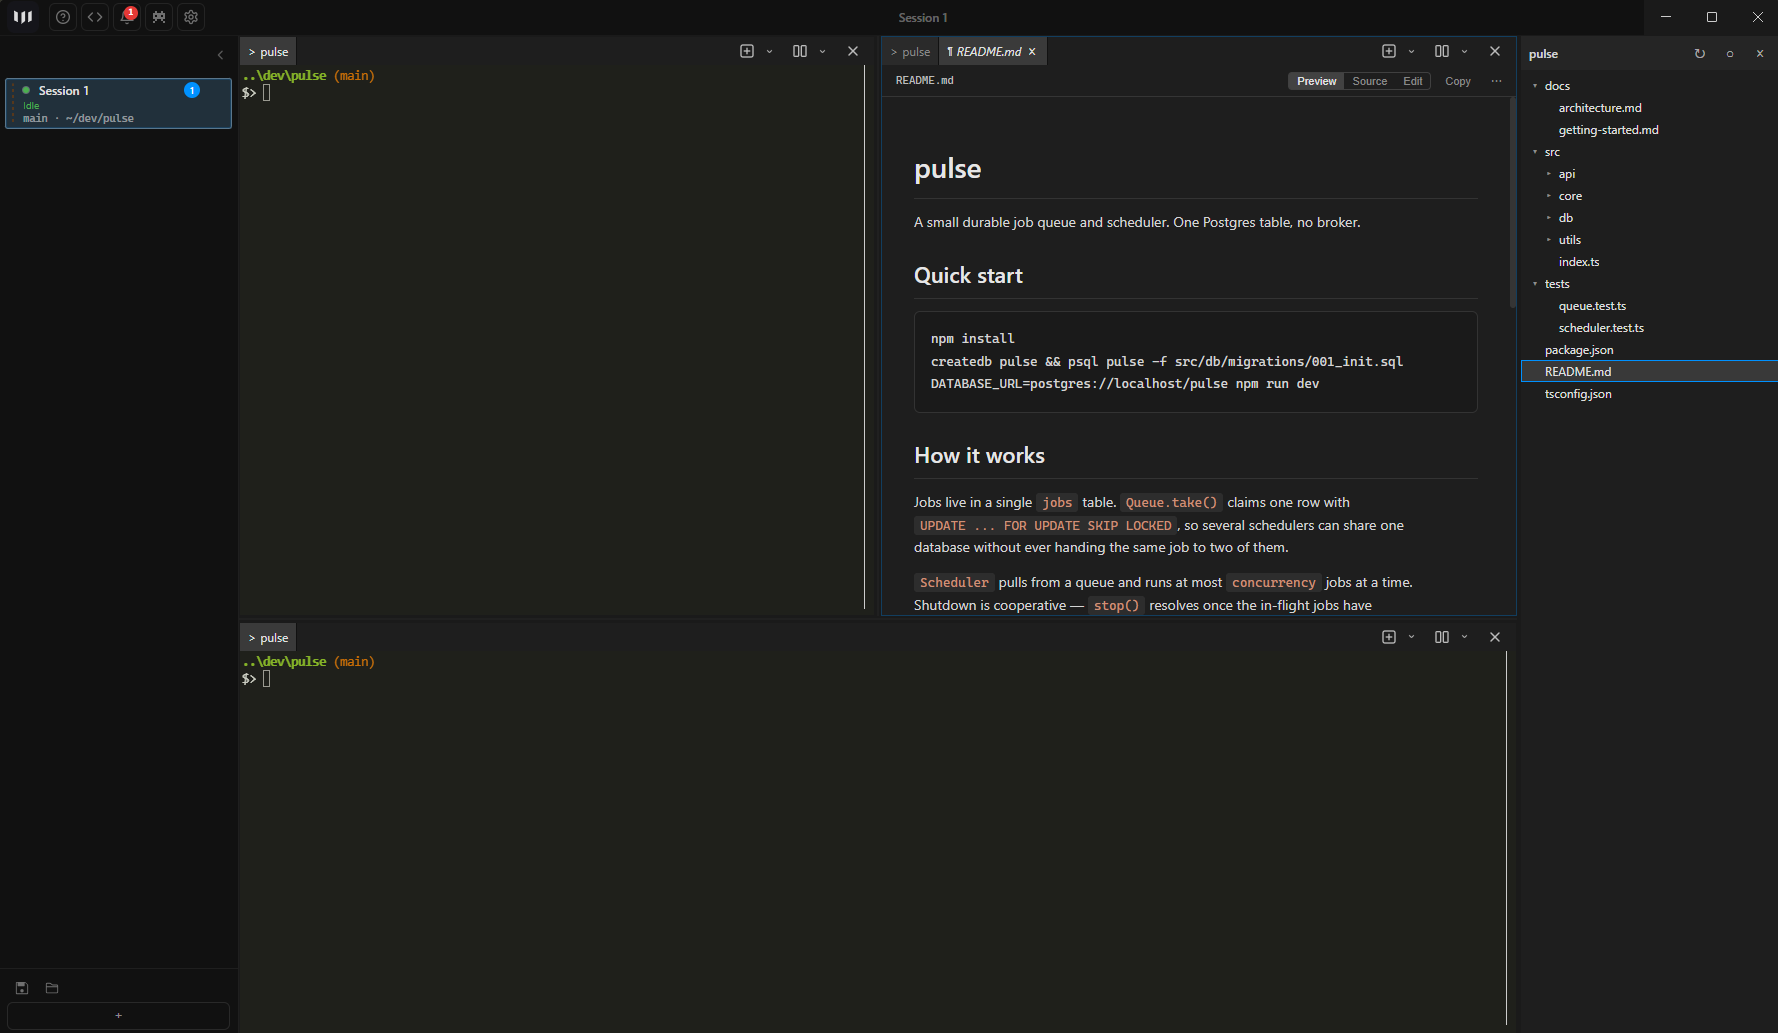Focus the bottom terminal prompt
This screenshot has height=1033, width=1778.
[x=267, y=679]
